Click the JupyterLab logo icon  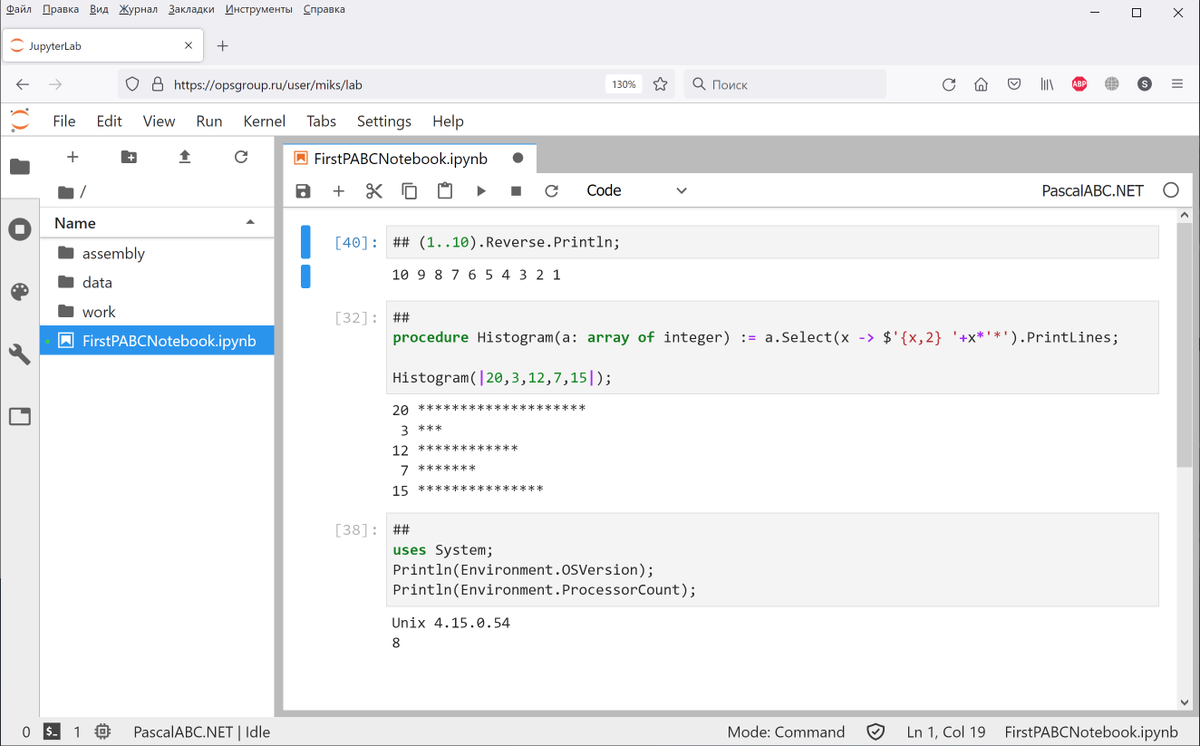tap(20, 121)
